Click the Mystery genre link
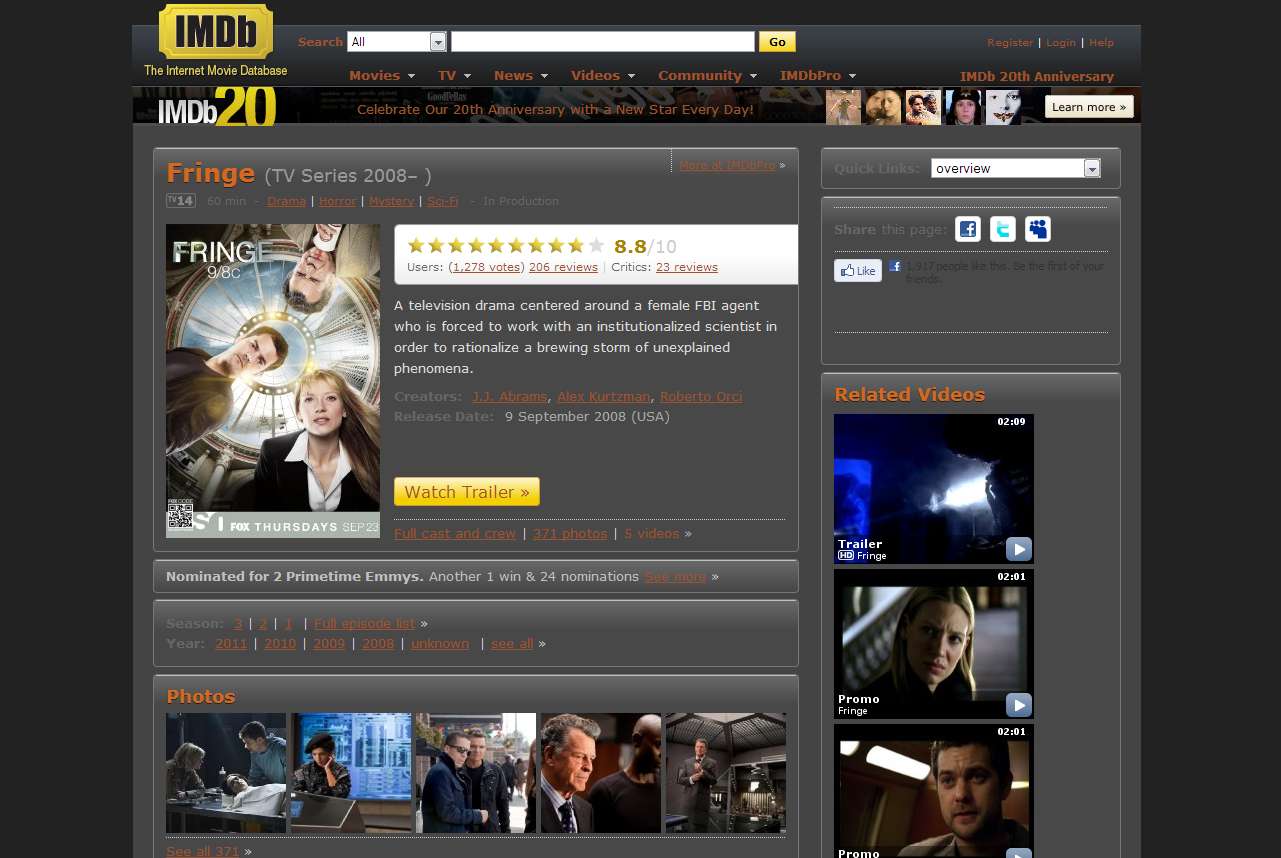 391,201
